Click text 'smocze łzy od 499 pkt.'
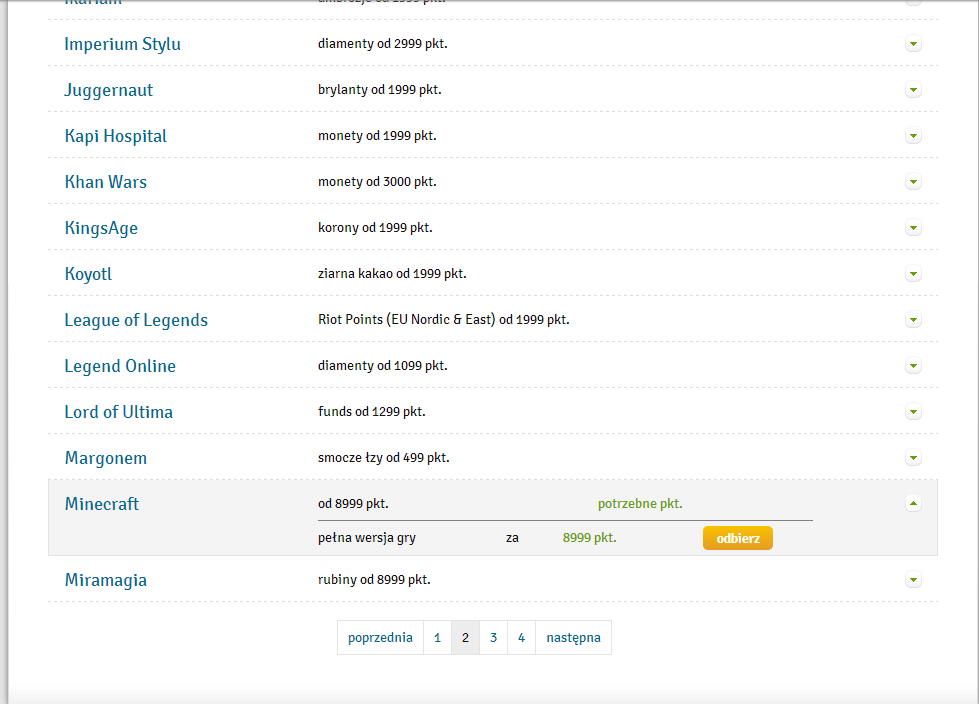Viewport: 979px width, 704px height. tap(383, 457)
